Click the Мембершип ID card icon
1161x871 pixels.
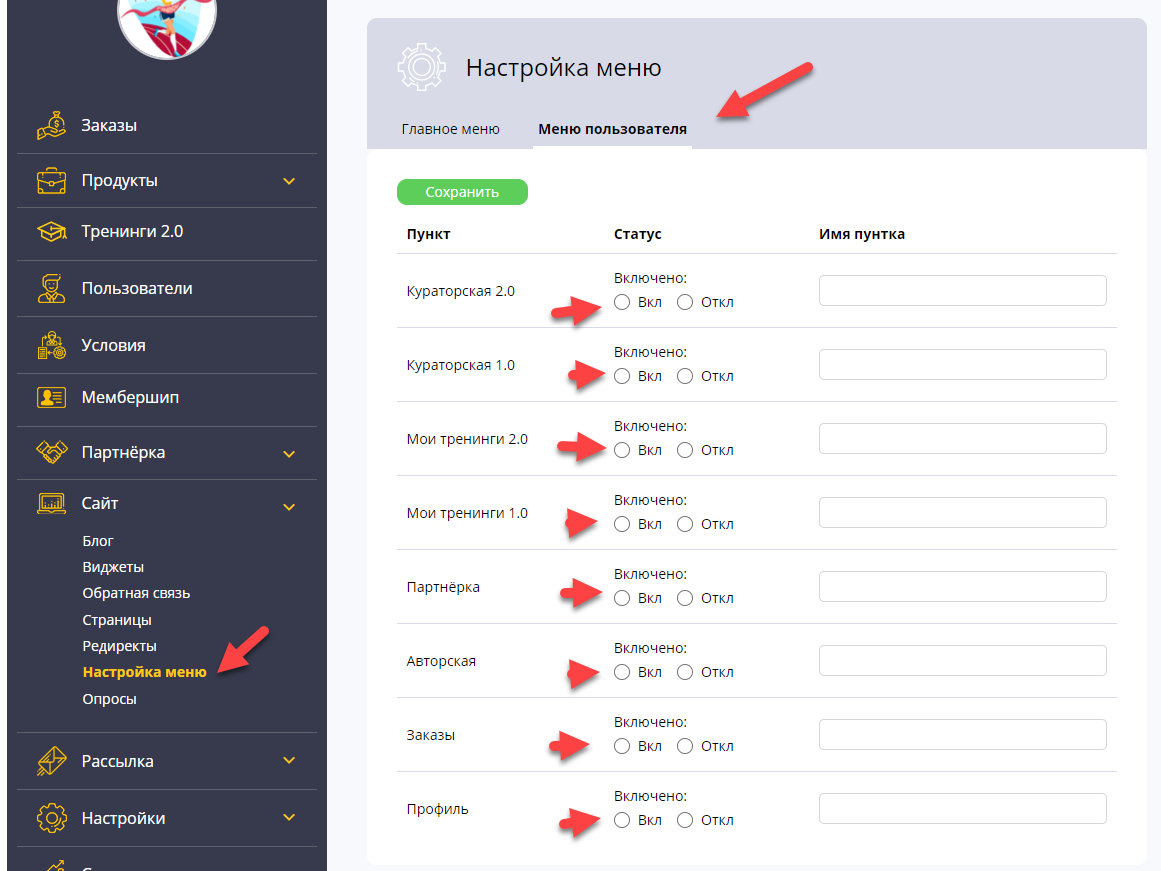click(x=51, y=398)
